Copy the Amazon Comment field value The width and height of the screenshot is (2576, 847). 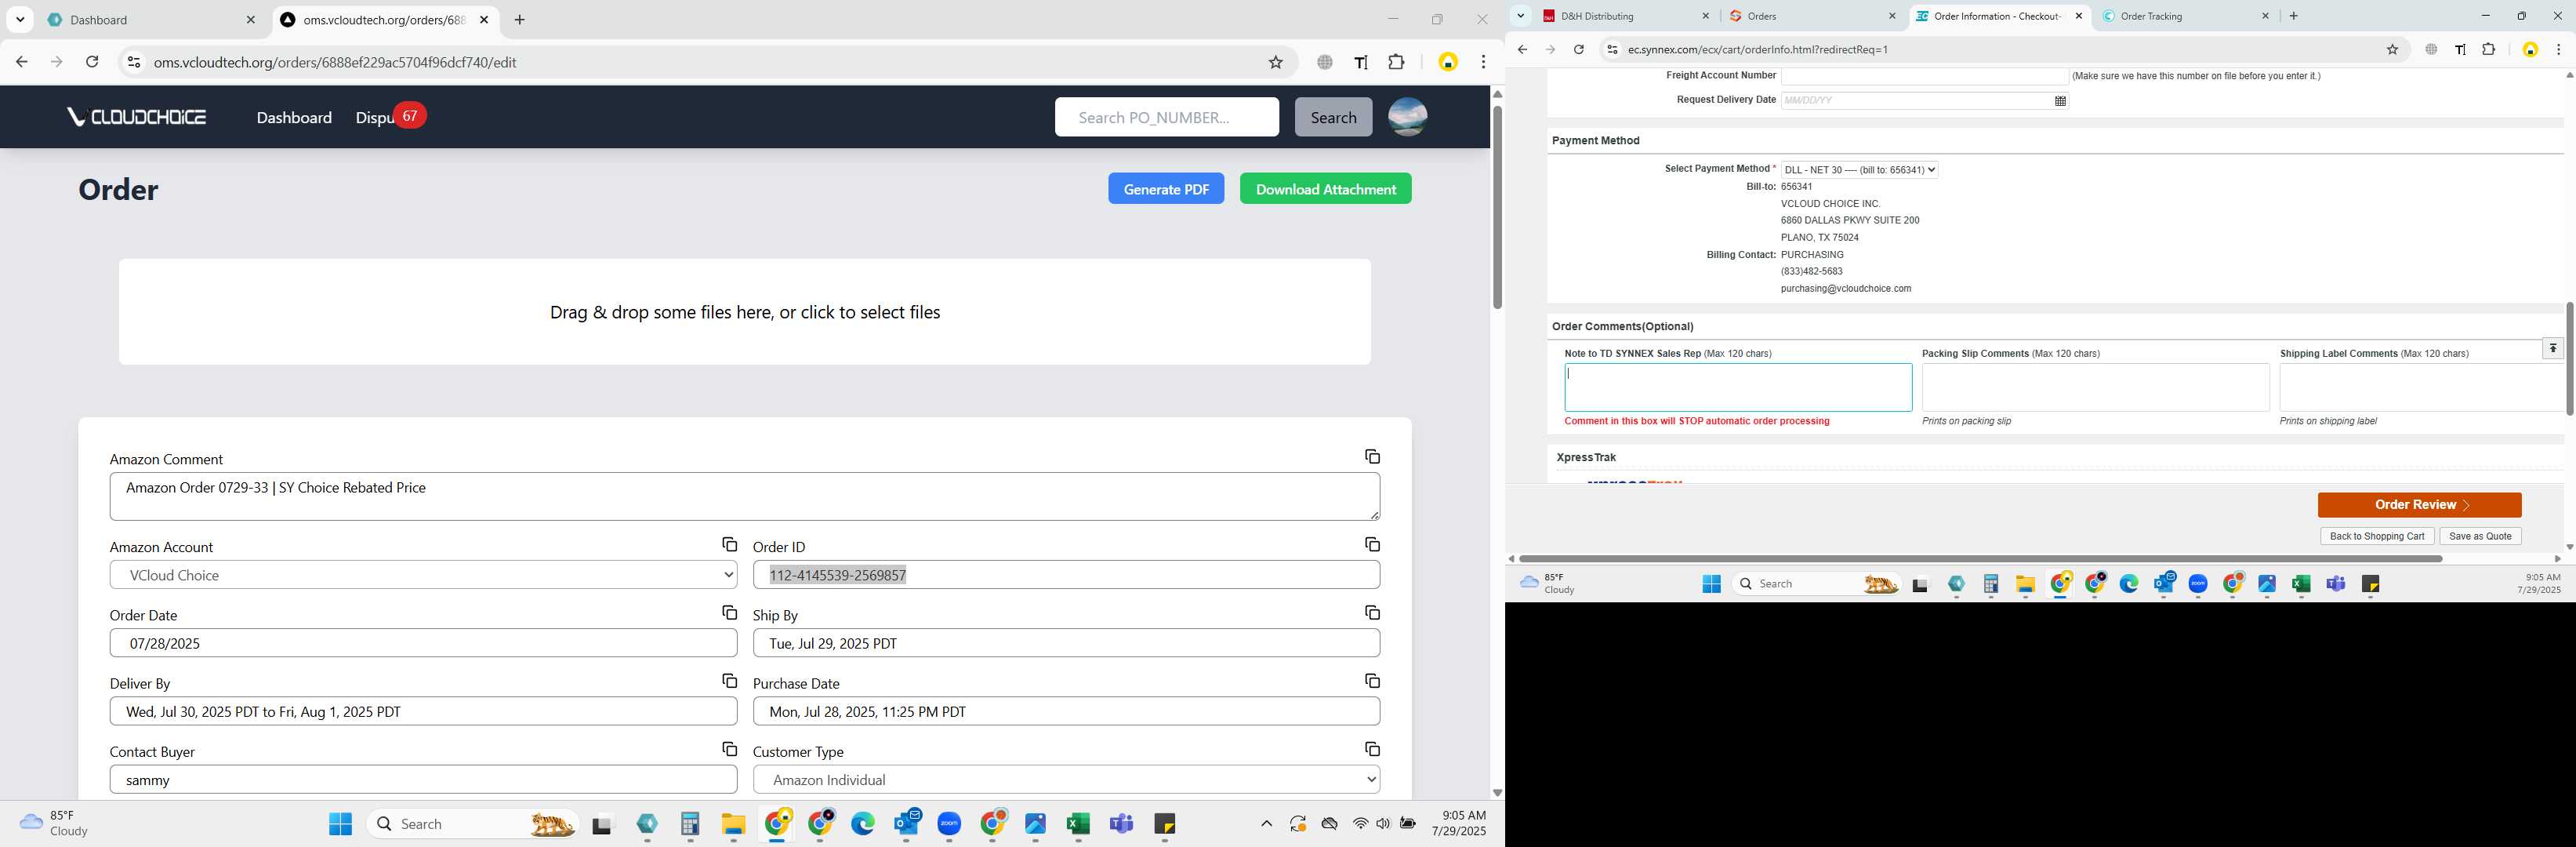point(1372,457)
